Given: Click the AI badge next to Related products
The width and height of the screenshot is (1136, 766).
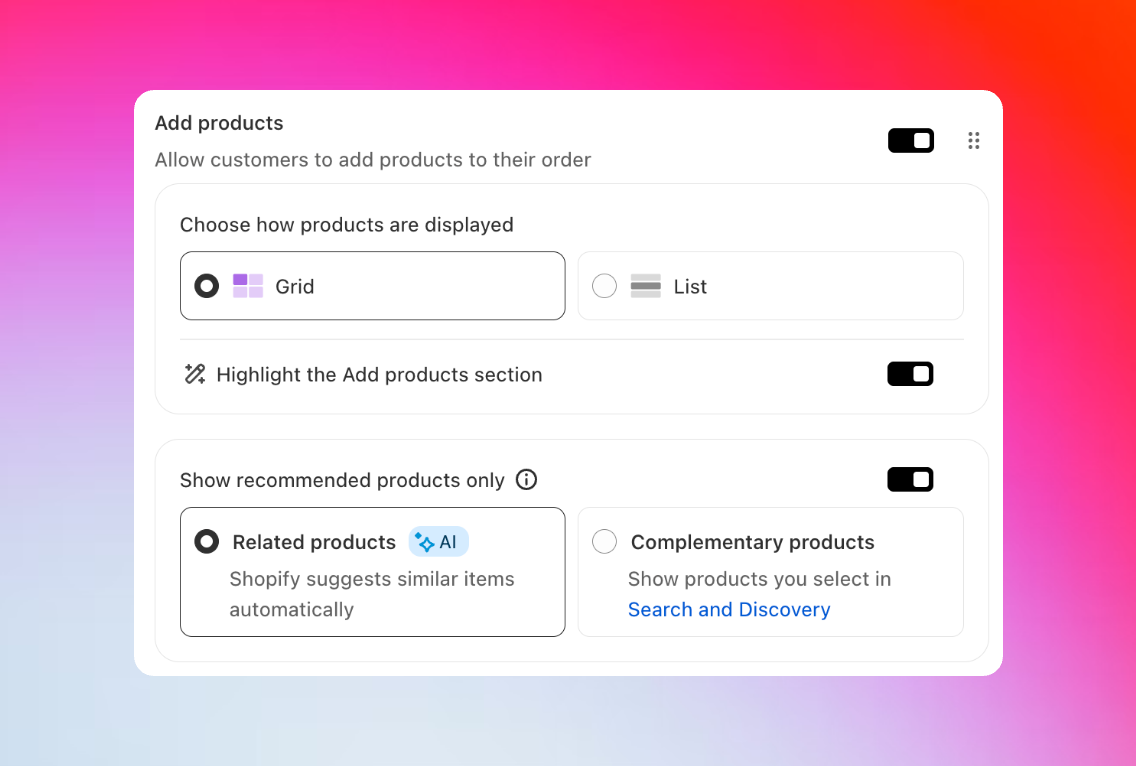Looking at the screenshot, I should tap(438, 542).
